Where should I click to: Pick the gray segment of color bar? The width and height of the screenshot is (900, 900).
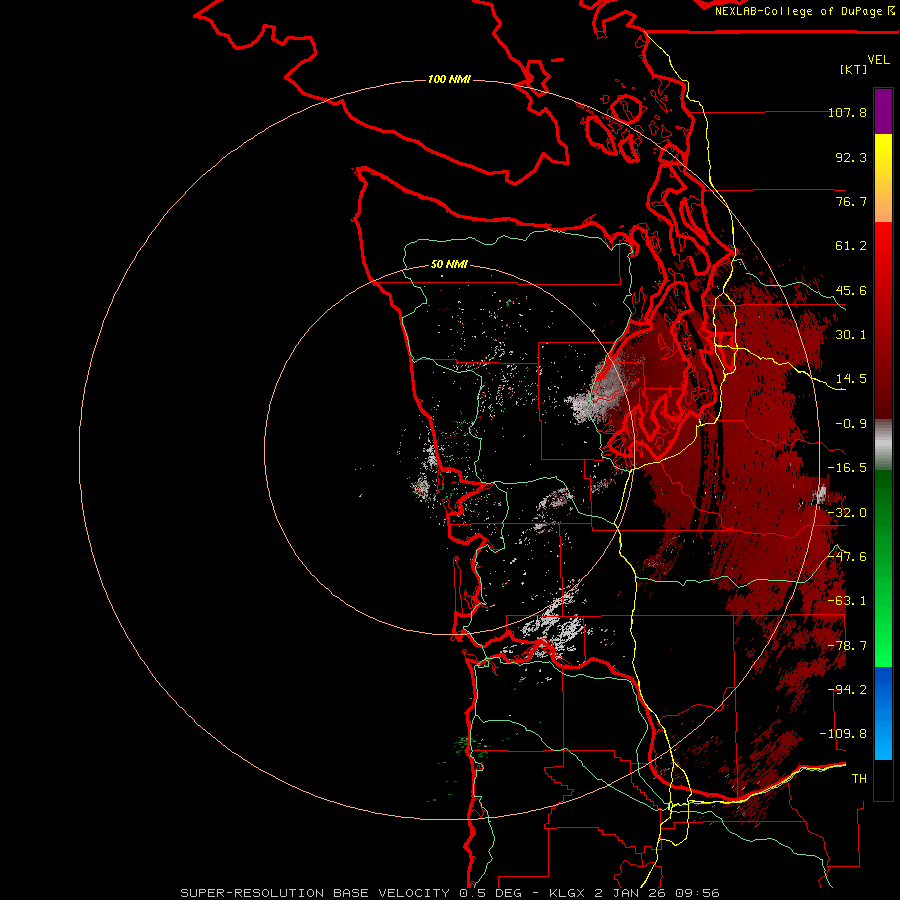[x=883, y=445]
